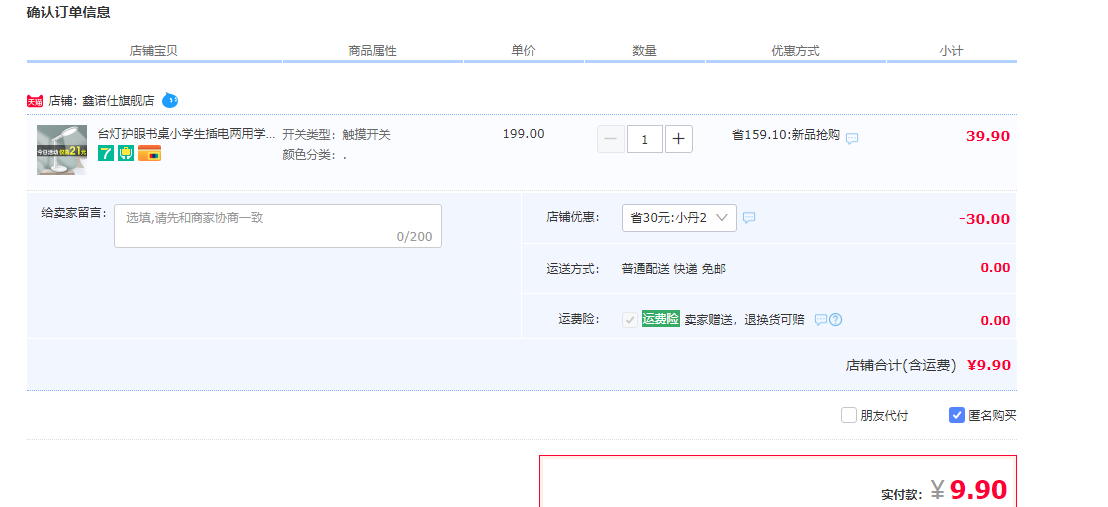
Task: Click comment icon after 退换货可赔
Action: point(820,320)
